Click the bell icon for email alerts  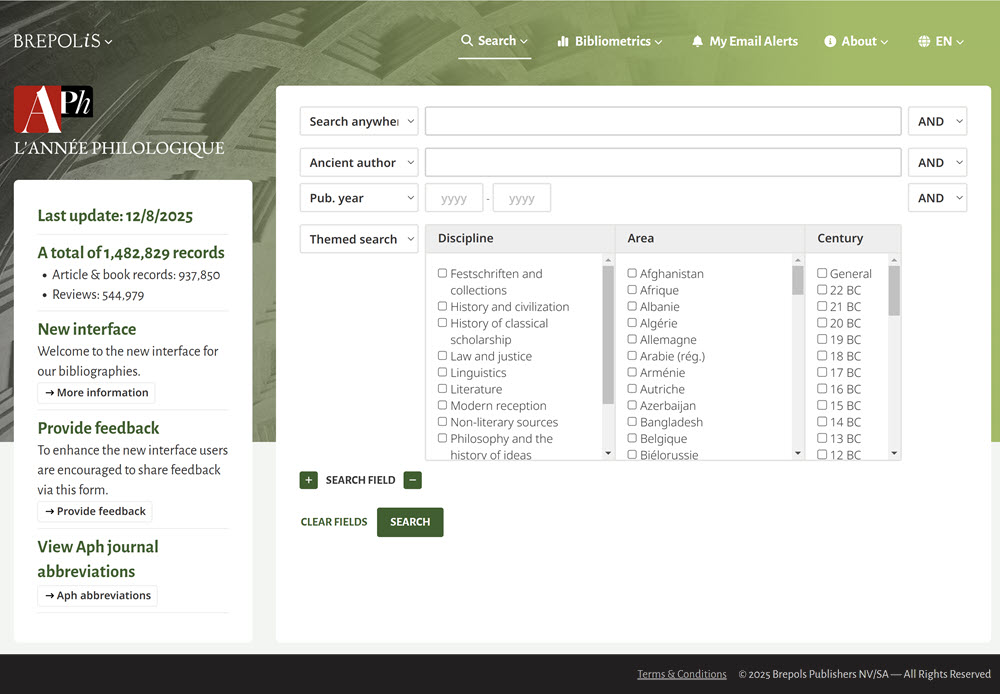(697, 42)
